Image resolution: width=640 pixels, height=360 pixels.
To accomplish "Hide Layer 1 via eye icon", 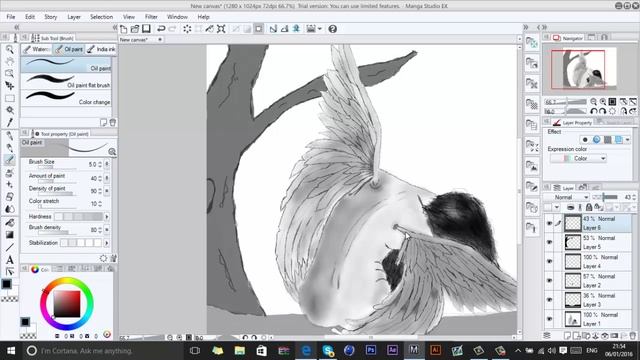I will 549,319.
